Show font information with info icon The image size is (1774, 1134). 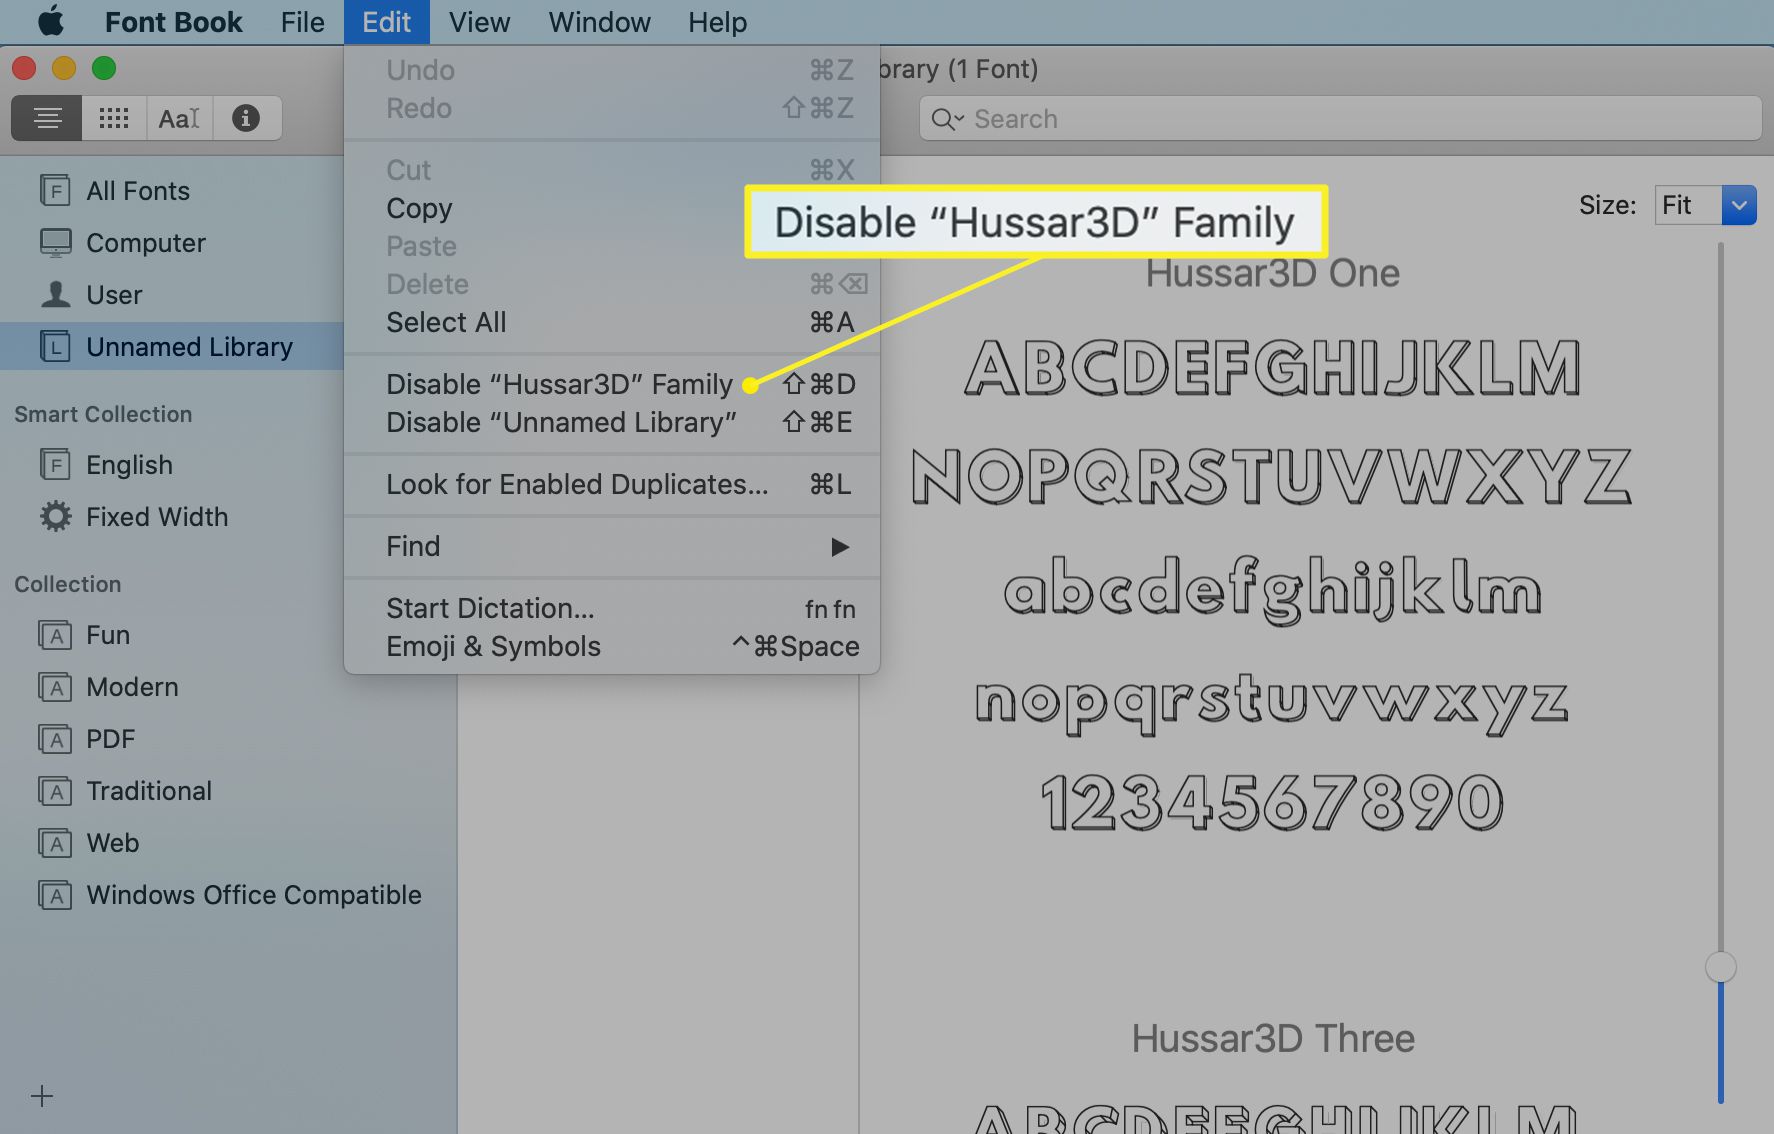coord(246,118)
